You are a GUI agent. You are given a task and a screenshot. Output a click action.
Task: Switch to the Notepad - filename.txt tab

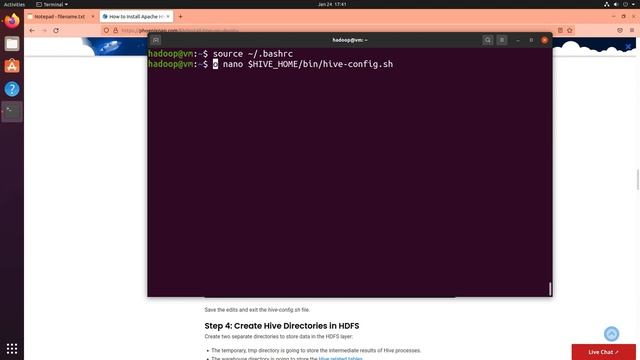tap(60, 17)
